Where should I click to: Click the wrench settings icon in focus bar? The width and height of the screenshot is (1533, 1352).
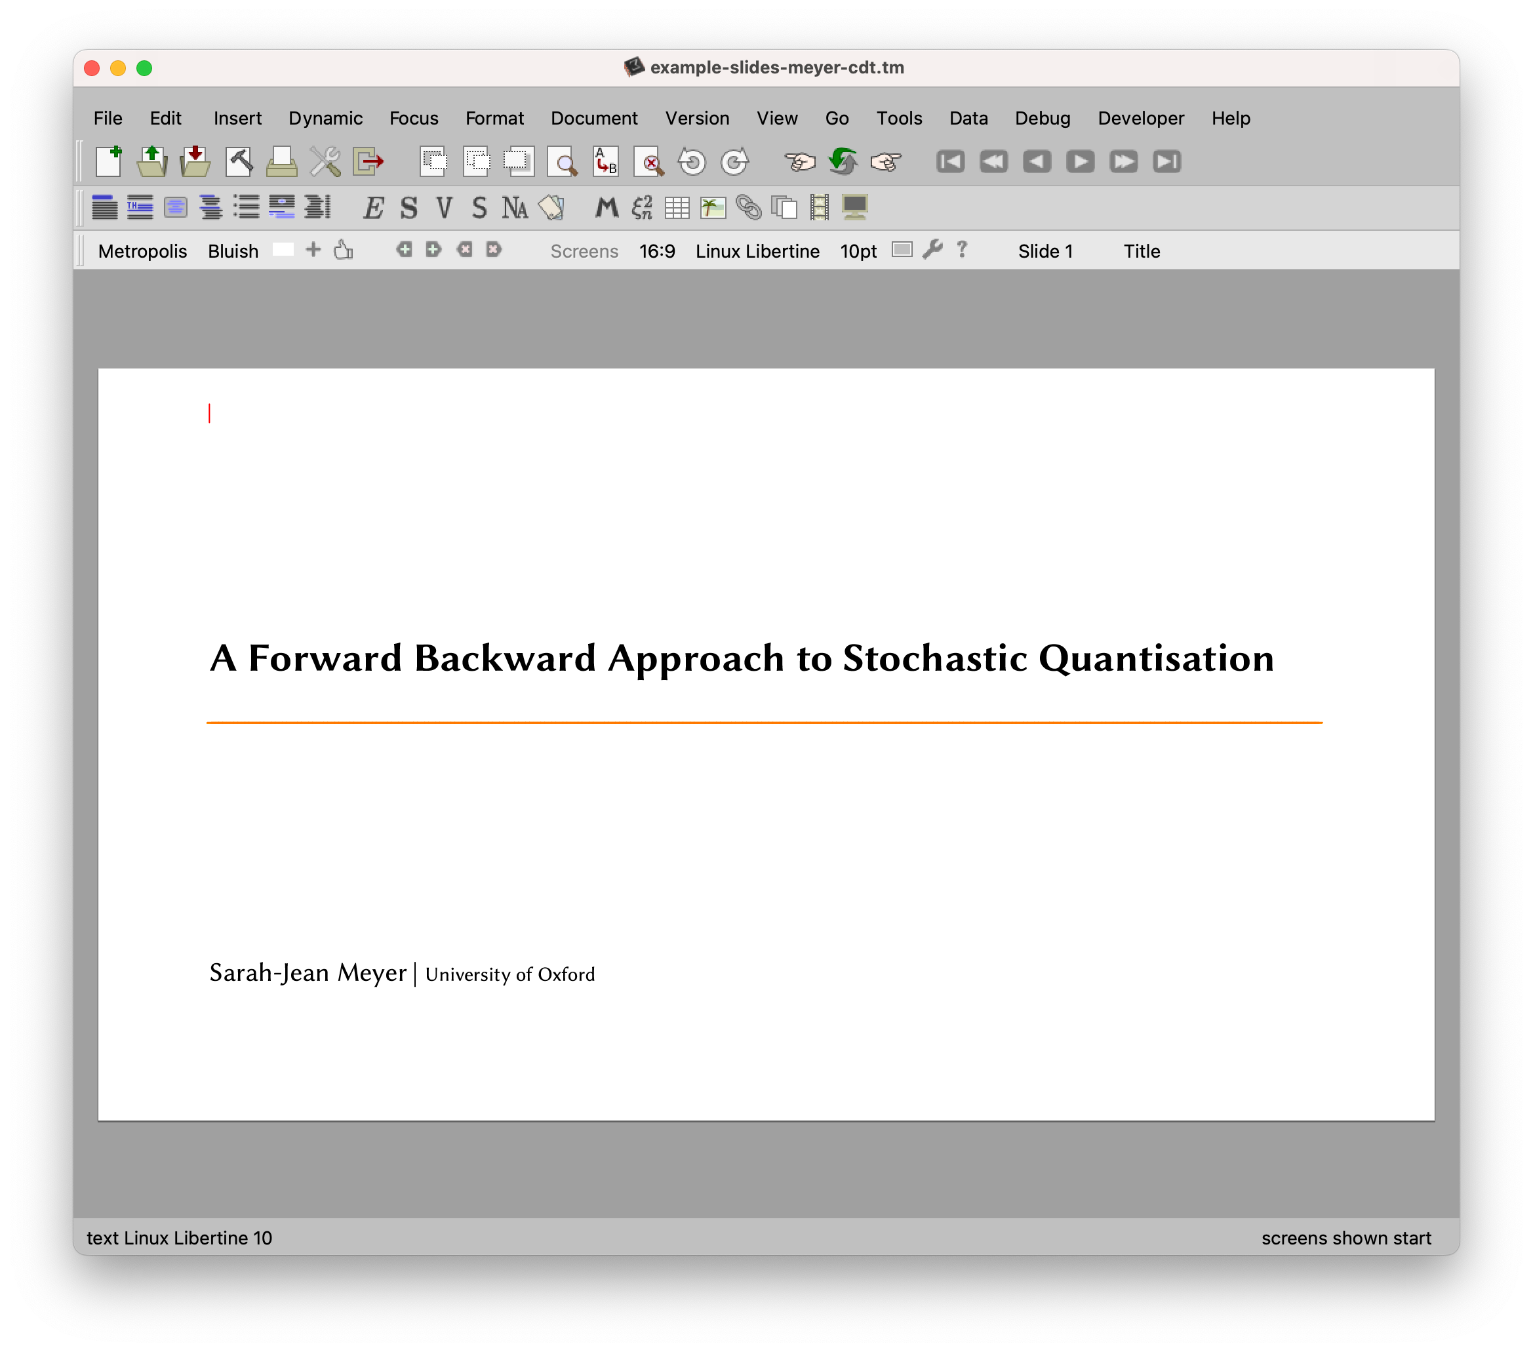[933, 249]
